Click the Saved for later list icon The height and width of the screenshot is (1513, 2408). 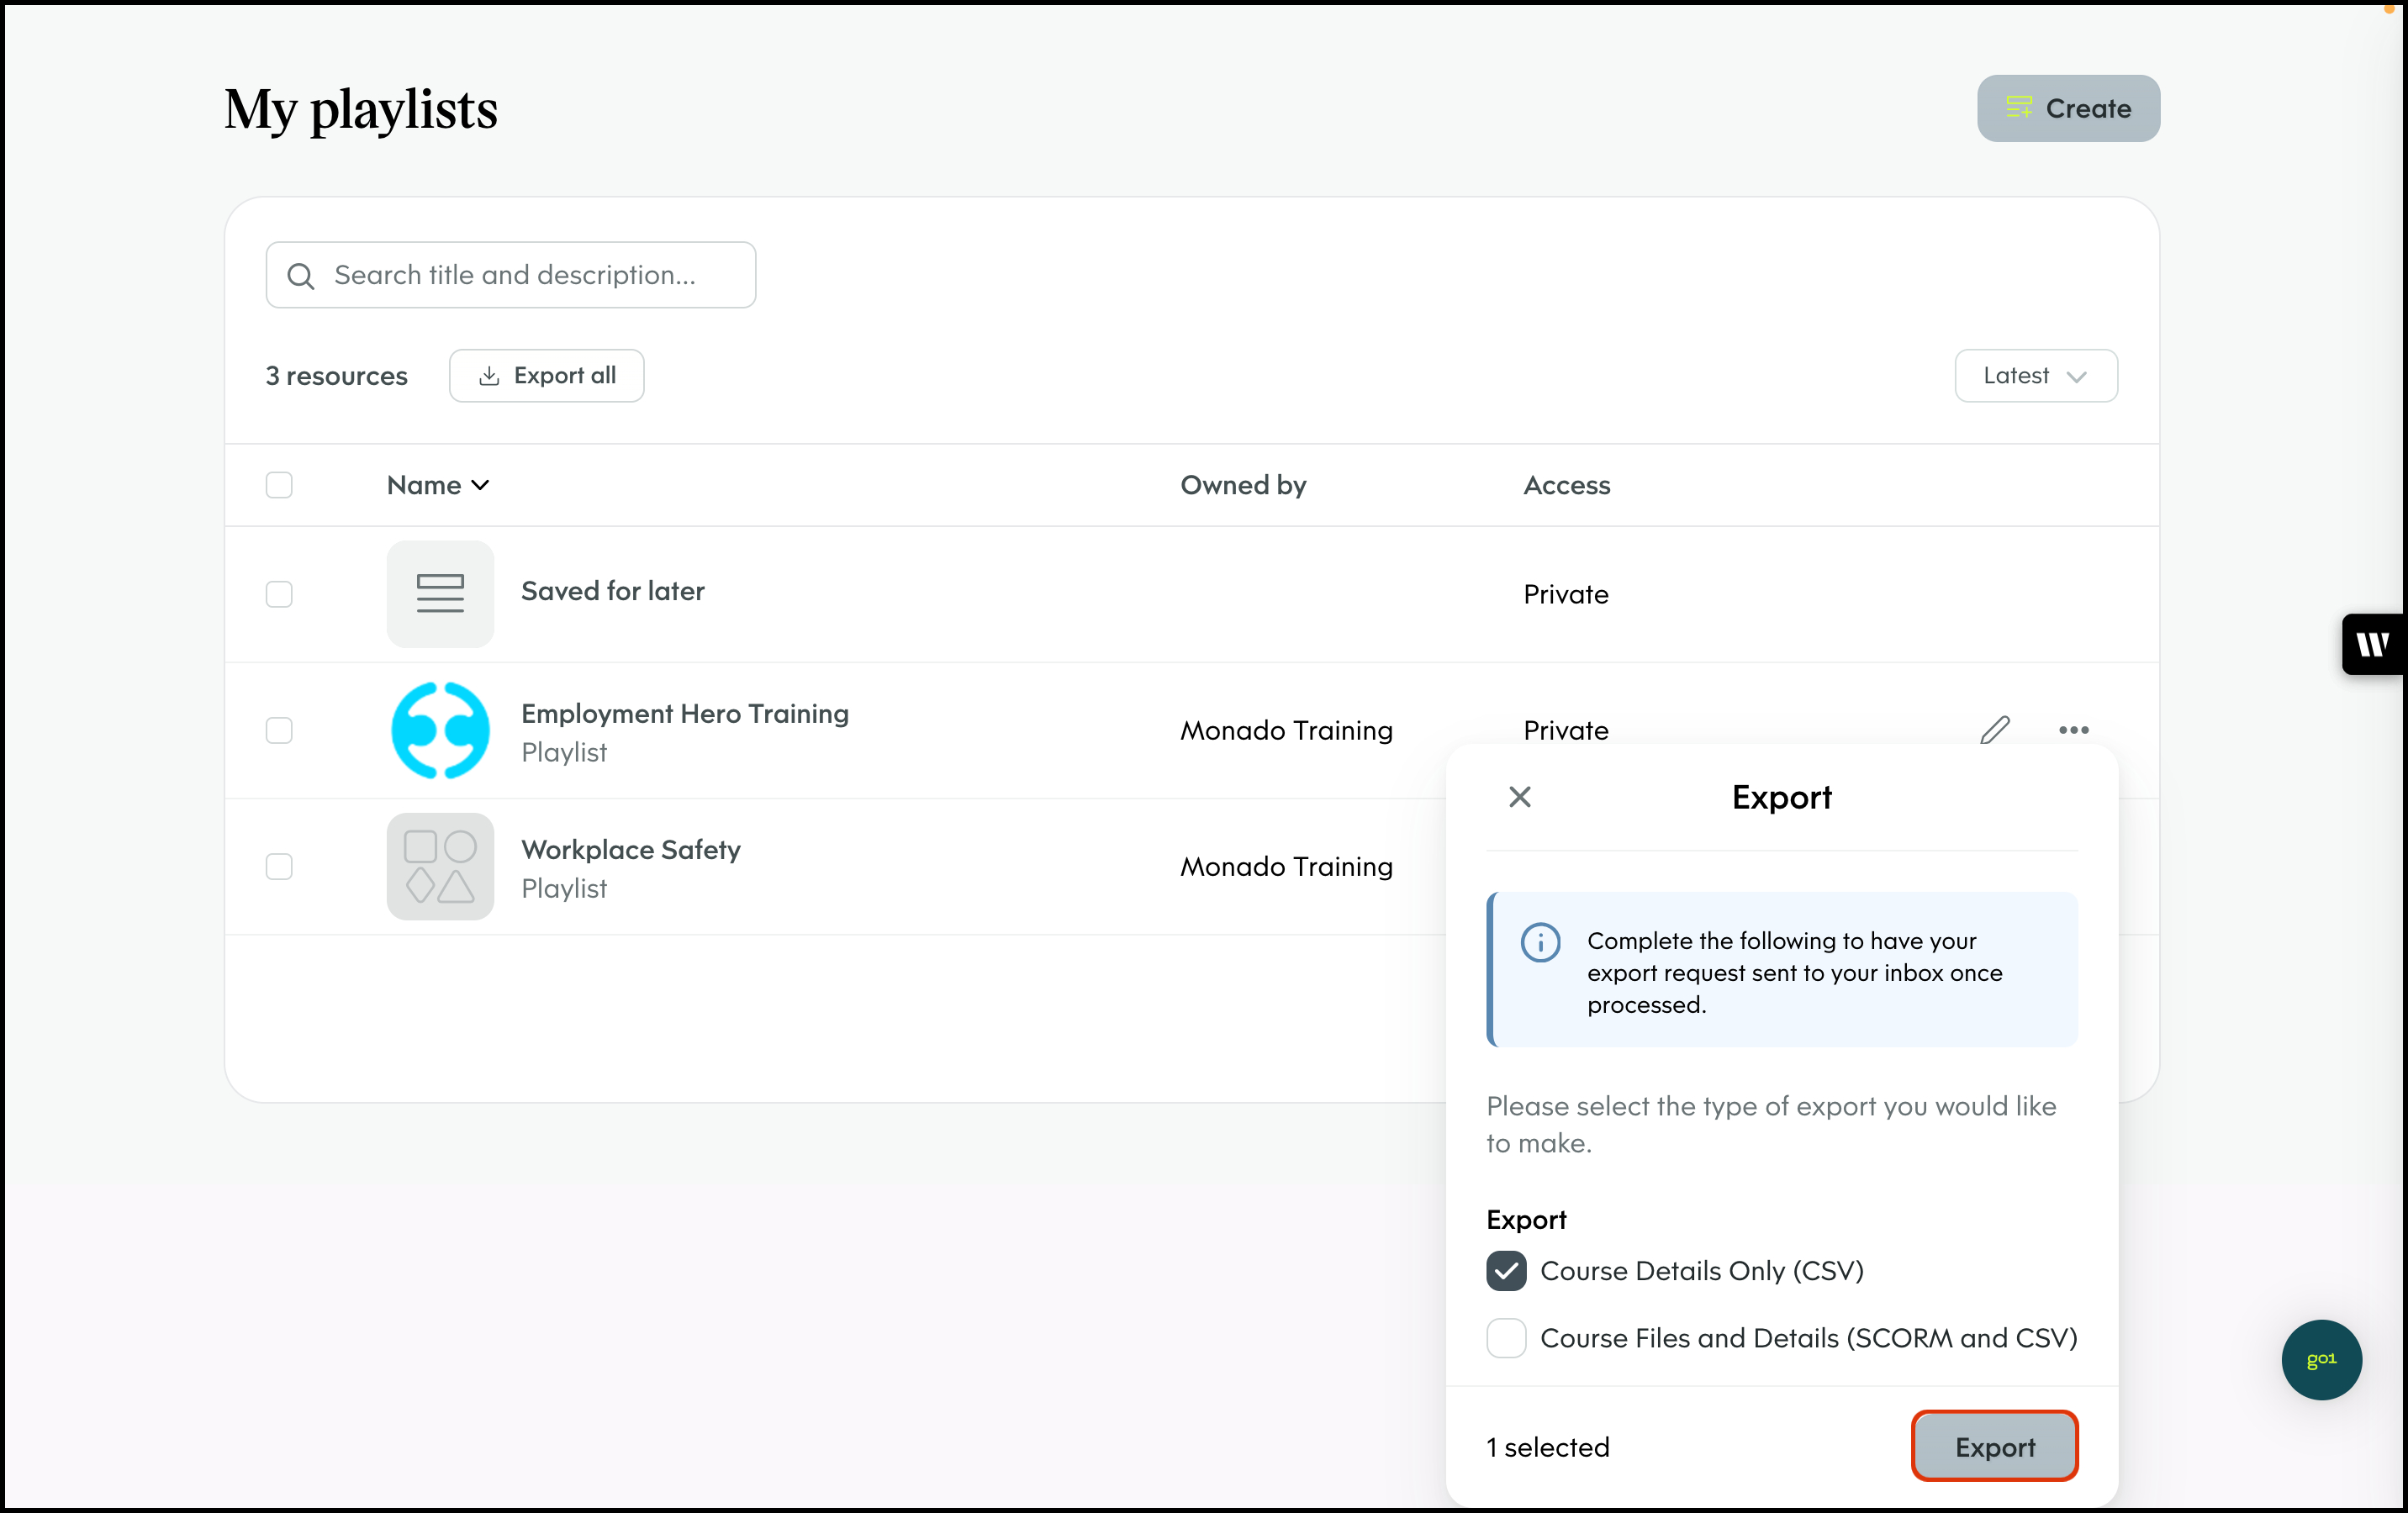(440, 594)
